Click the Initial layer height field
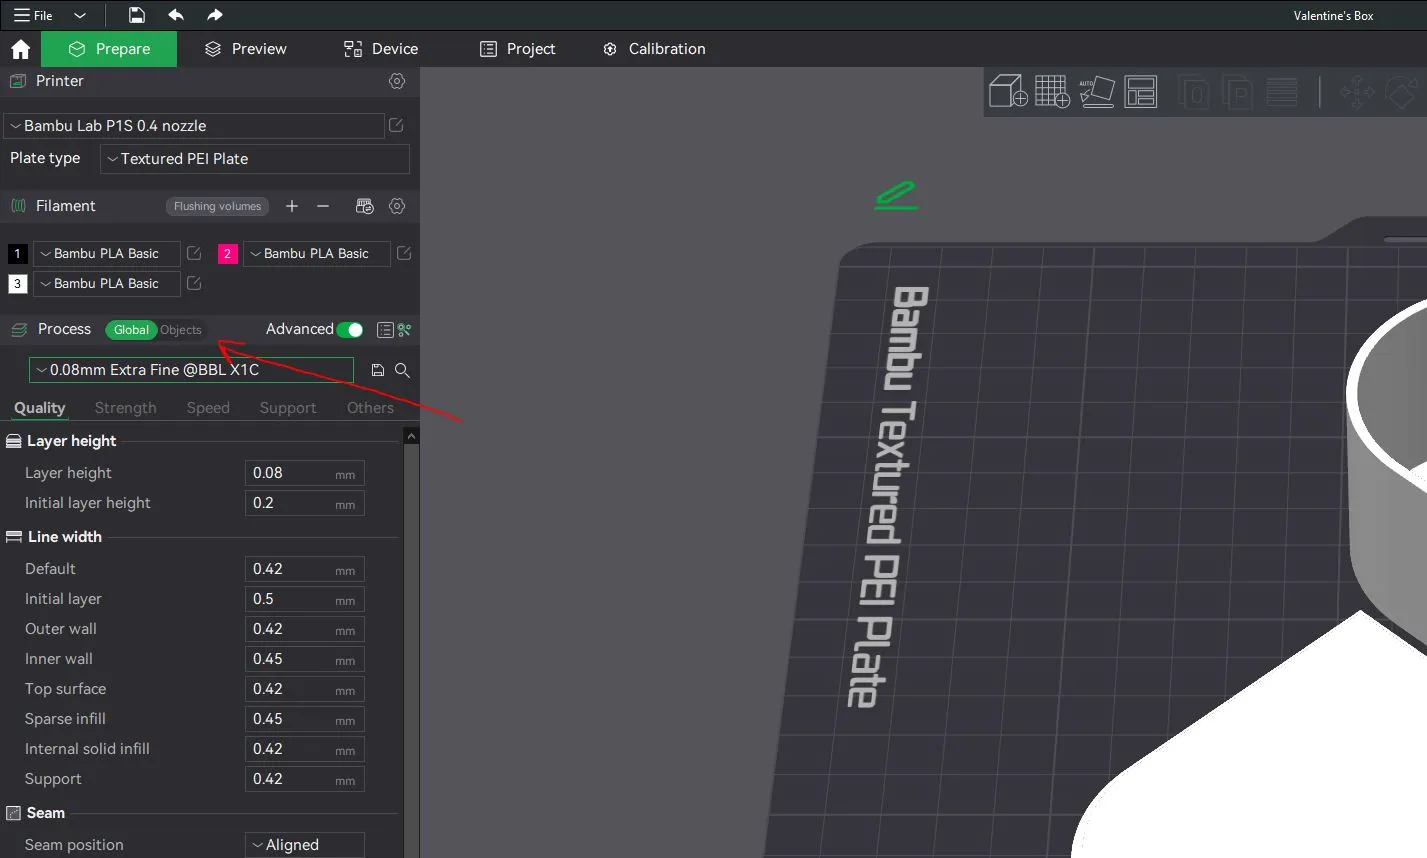 pos(305,503)
